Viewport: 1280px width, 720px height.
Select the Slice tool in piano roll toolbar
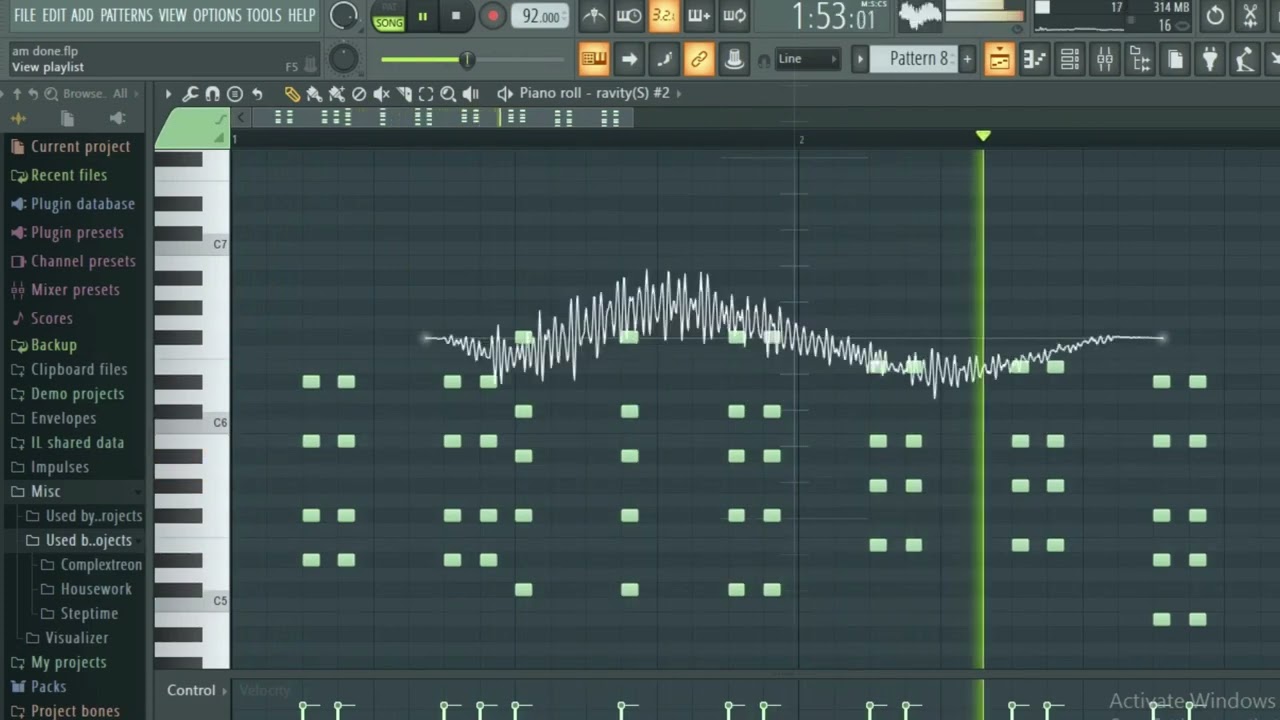(403, 94)
